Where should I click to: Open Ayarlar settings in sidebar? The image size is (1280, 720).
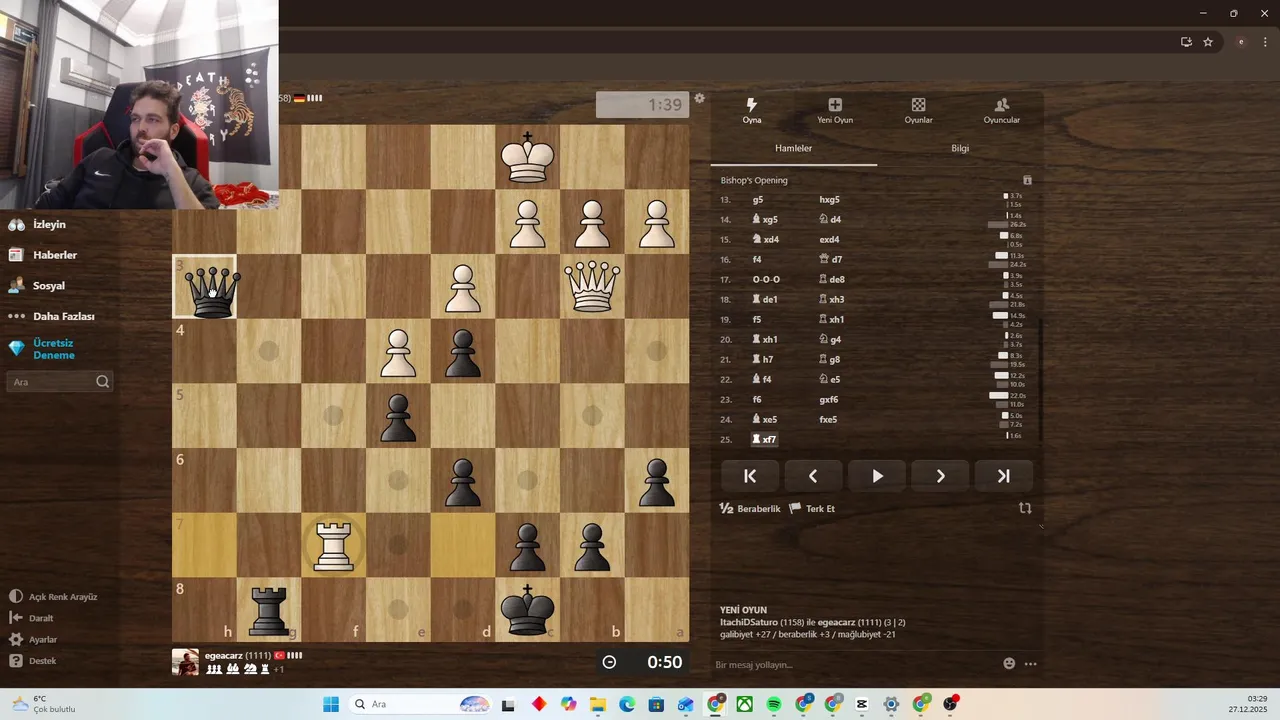point(33,640)
